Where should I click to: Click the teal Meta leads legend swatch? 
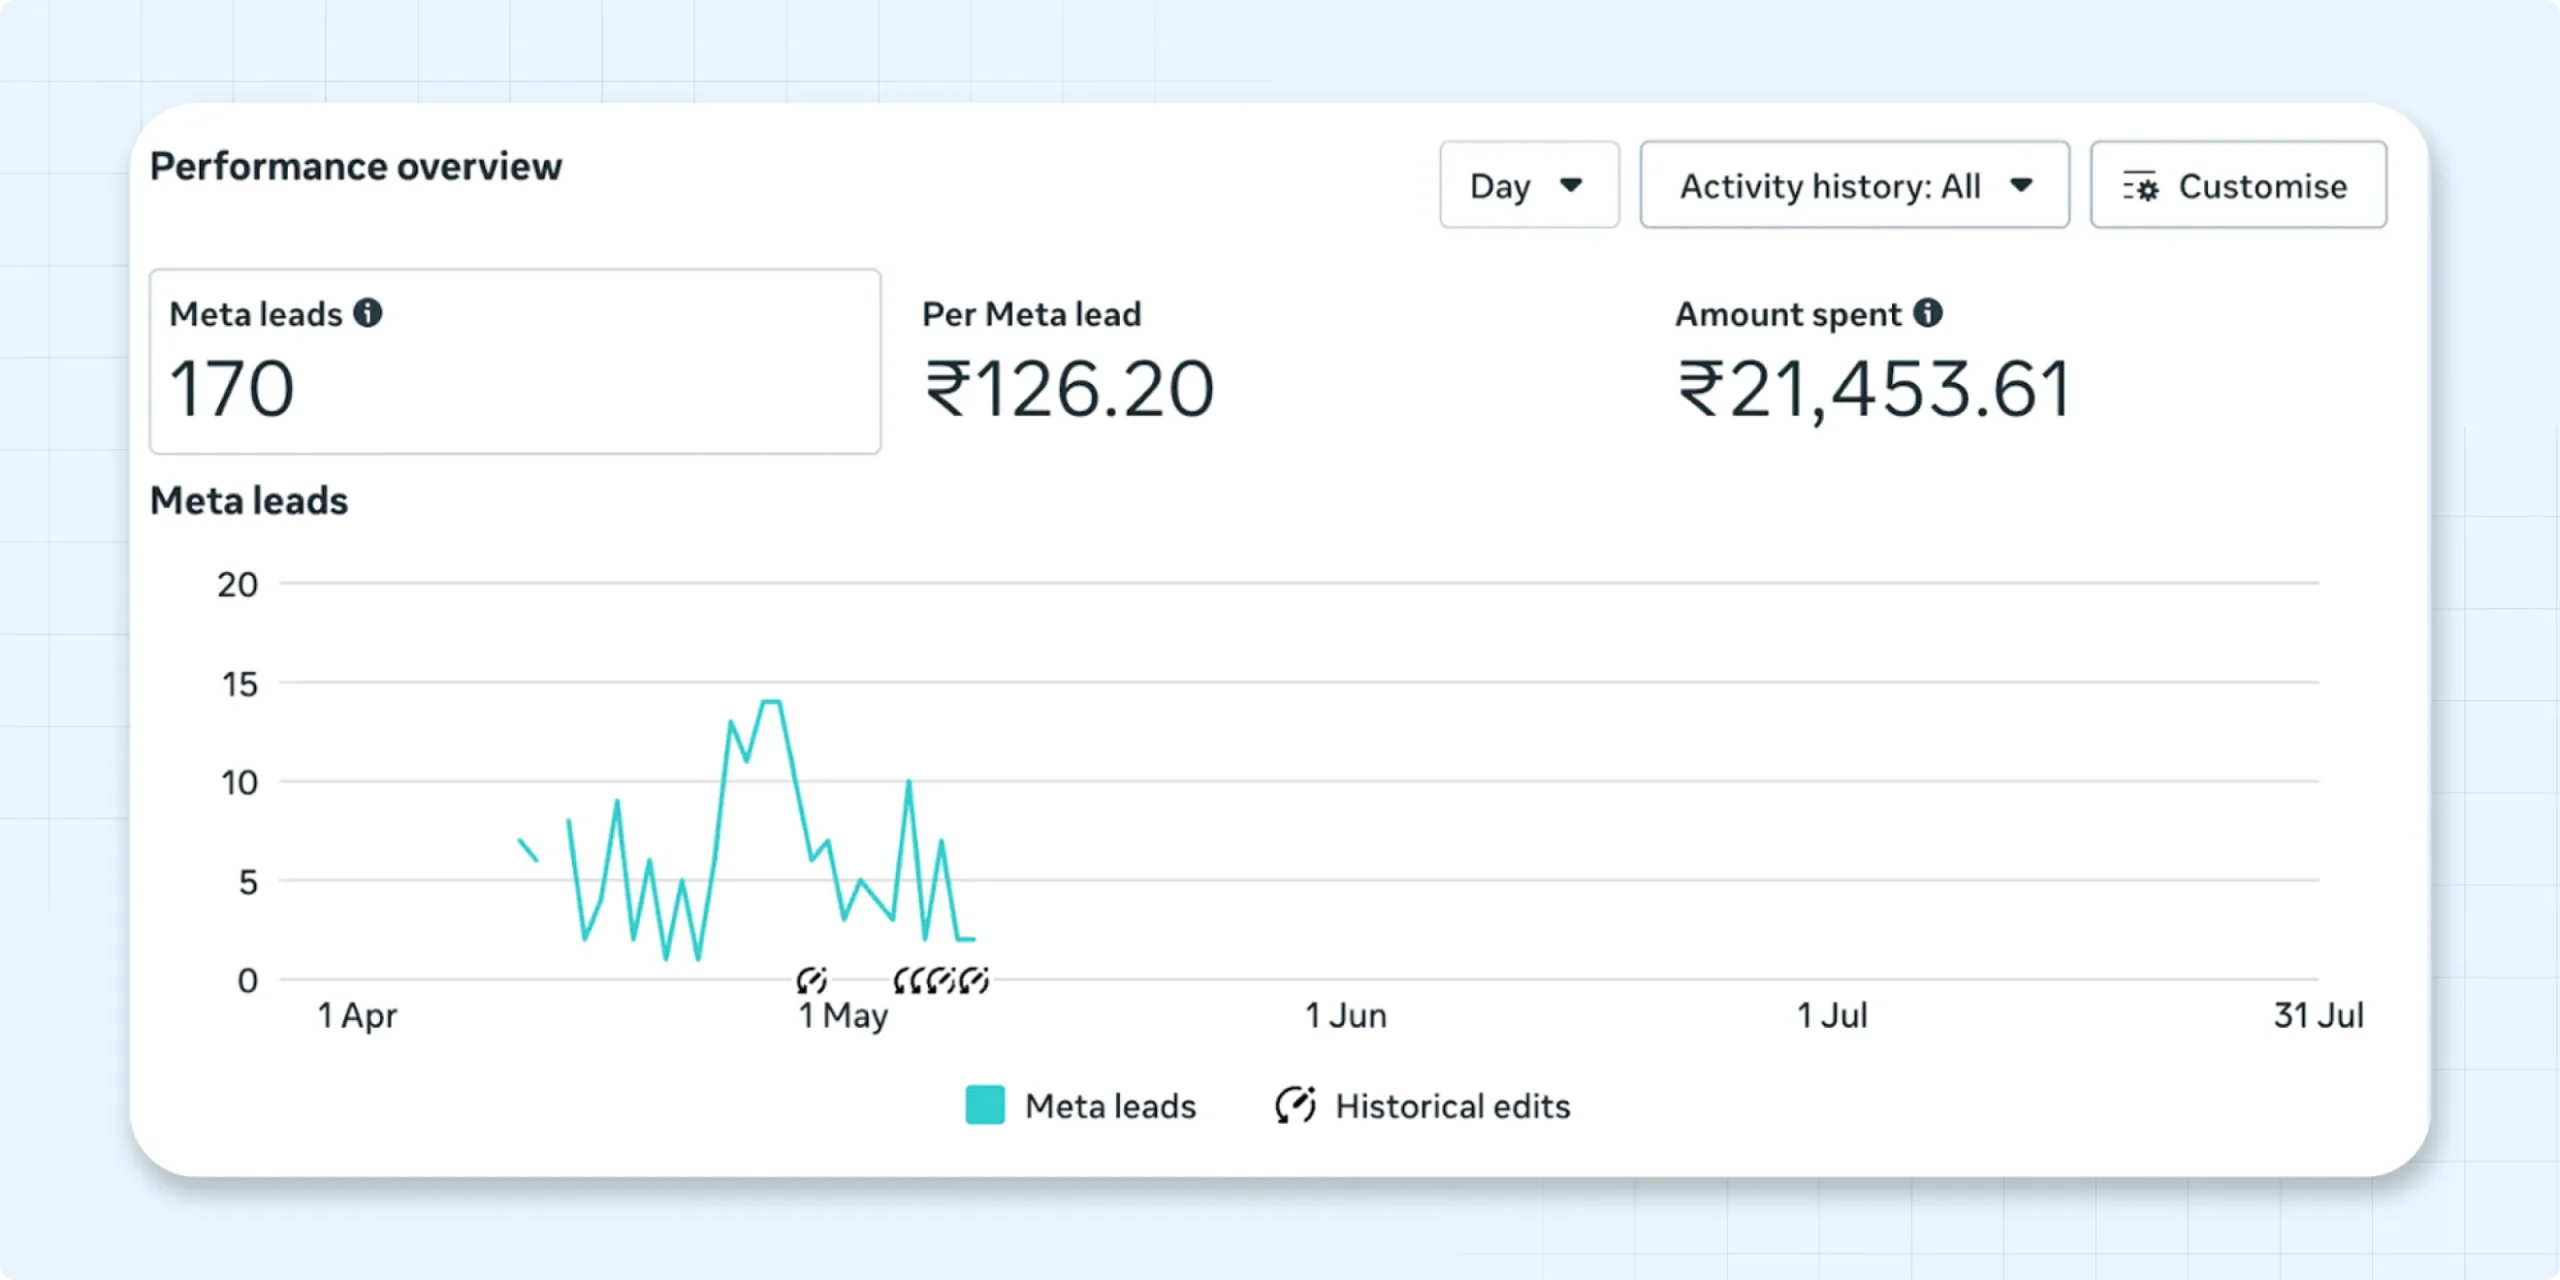985,1105
